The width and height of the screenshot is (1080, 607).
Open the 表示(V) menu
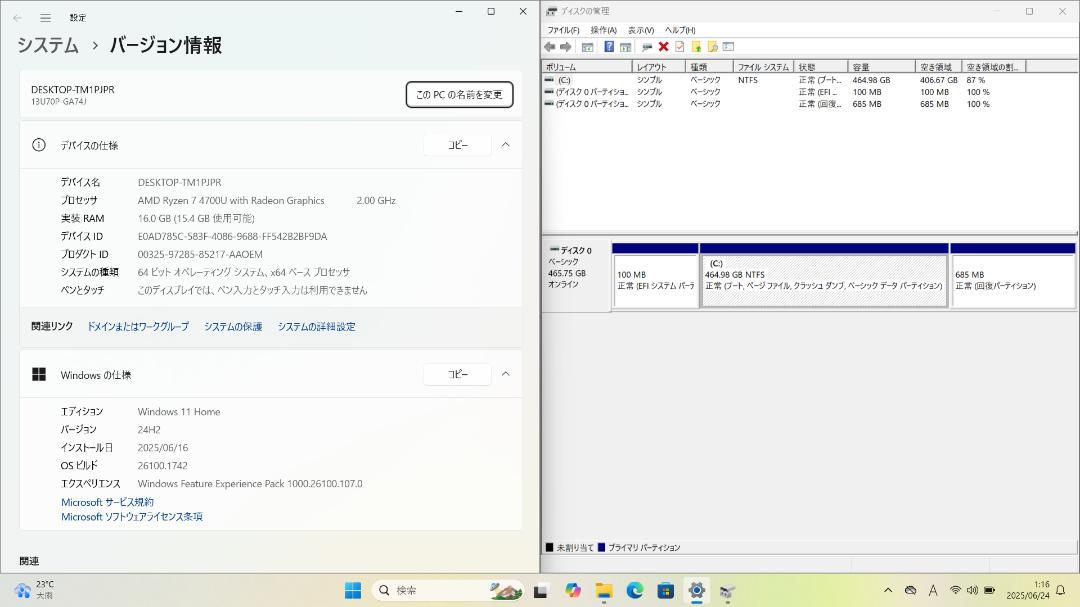point(641,30)
